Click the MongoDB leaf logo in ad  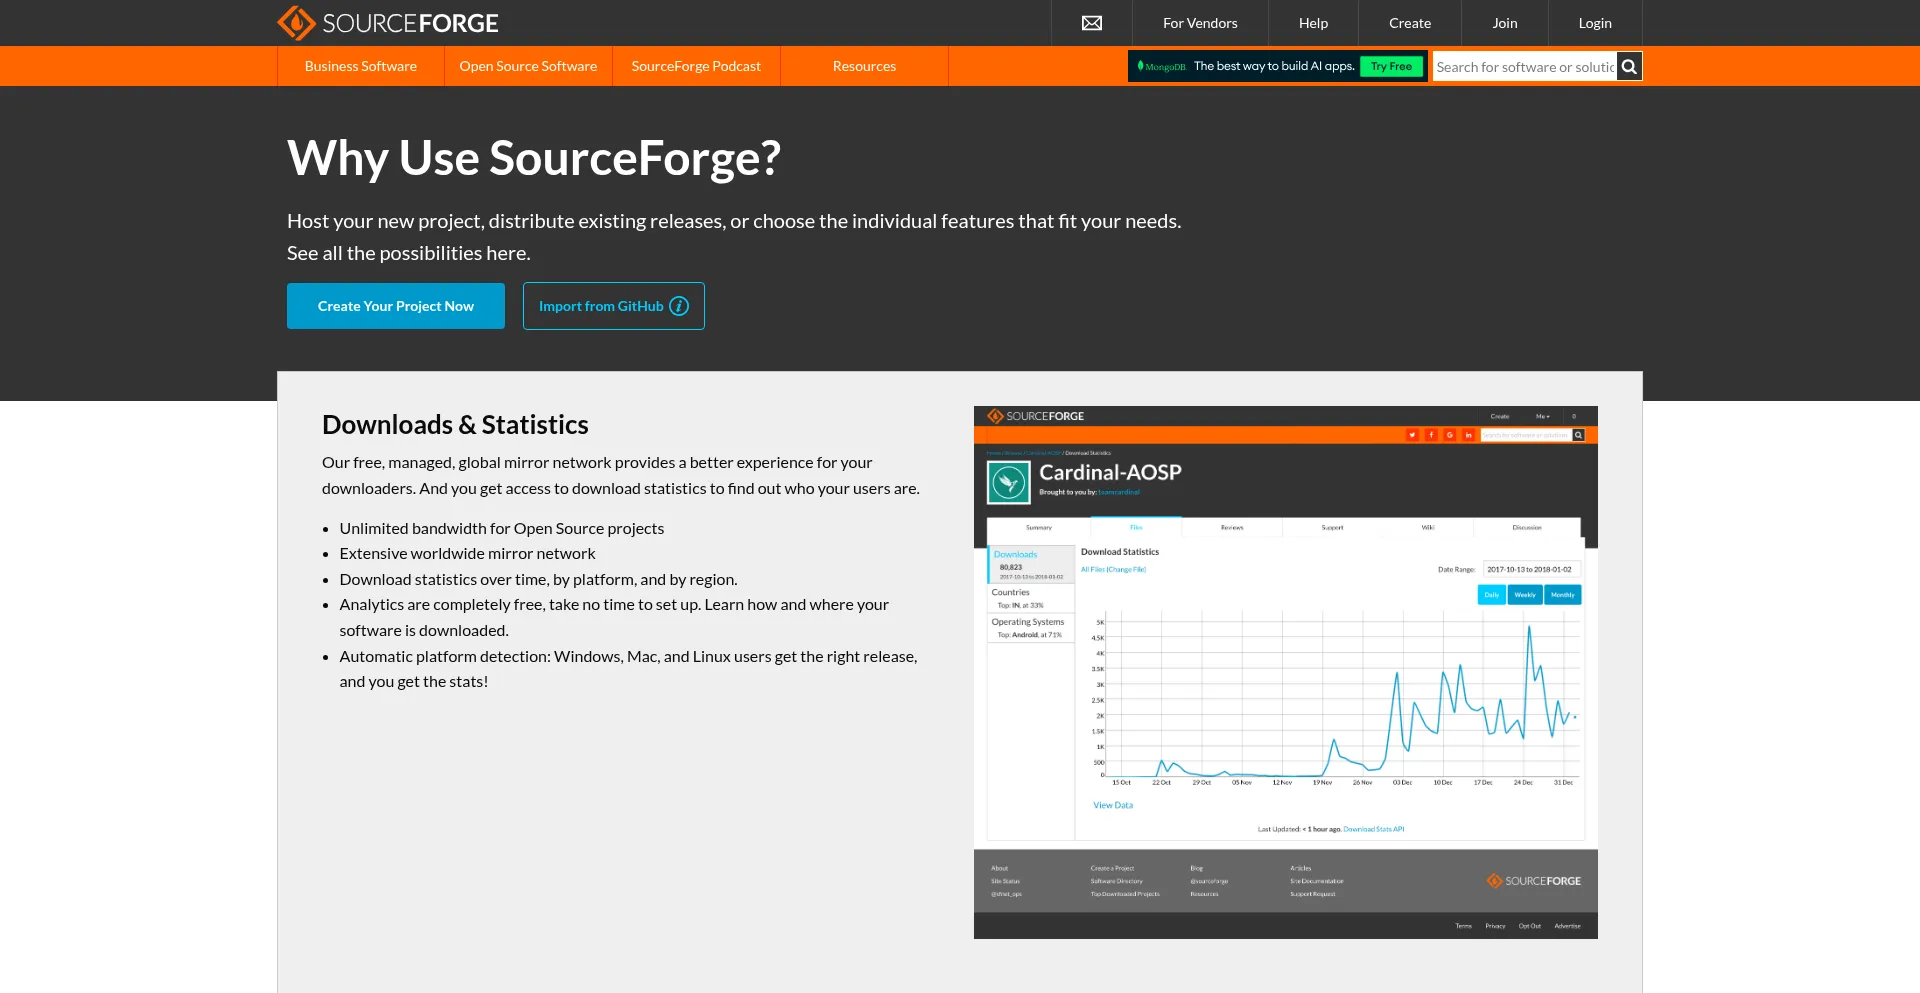tap(1141, 67)
